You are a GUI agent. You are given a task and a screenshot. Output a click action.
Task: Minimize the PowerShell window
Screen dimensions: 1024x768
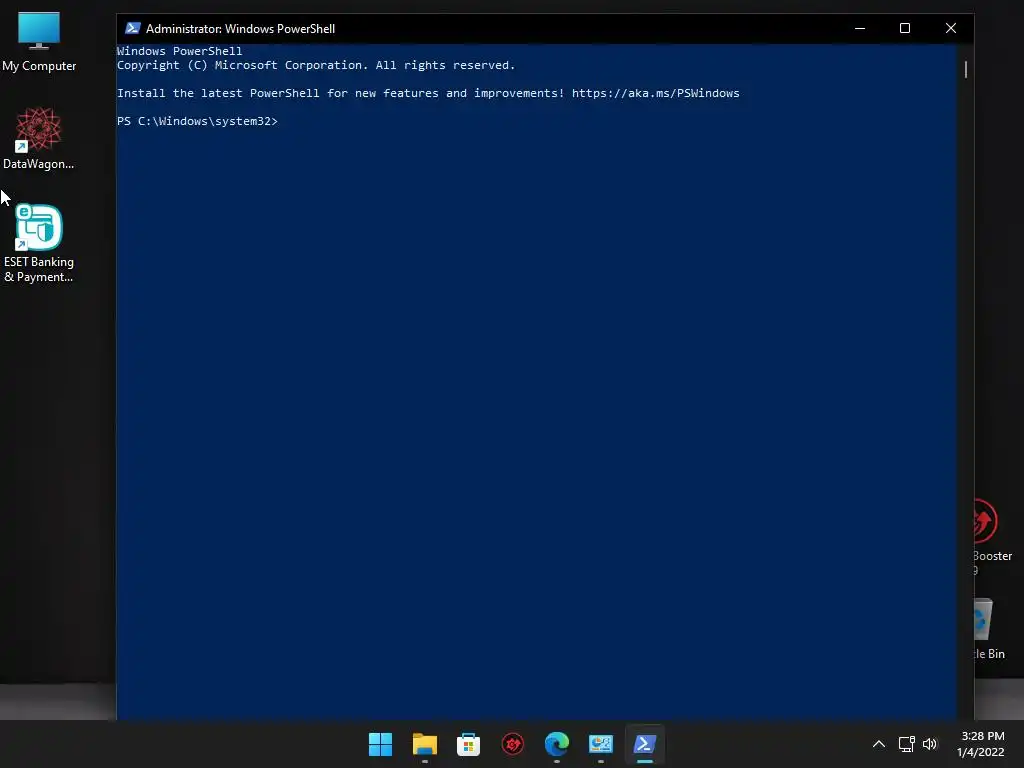[860, 28]
